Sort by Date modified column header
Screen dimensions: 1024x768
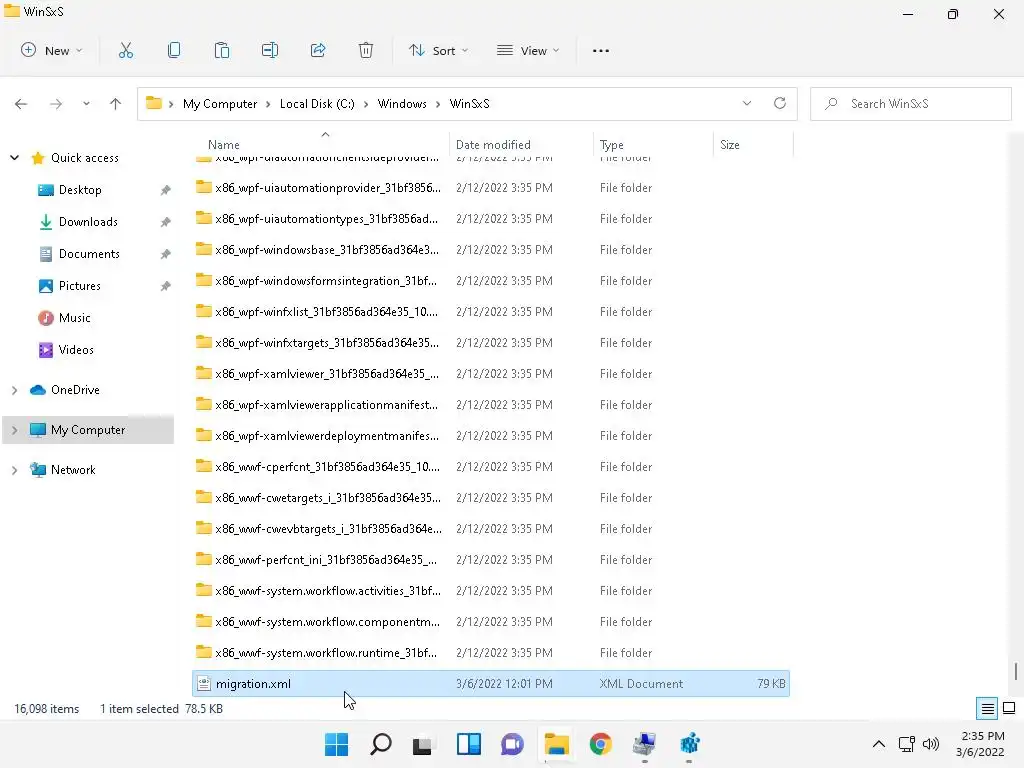[x=493, y=145]
